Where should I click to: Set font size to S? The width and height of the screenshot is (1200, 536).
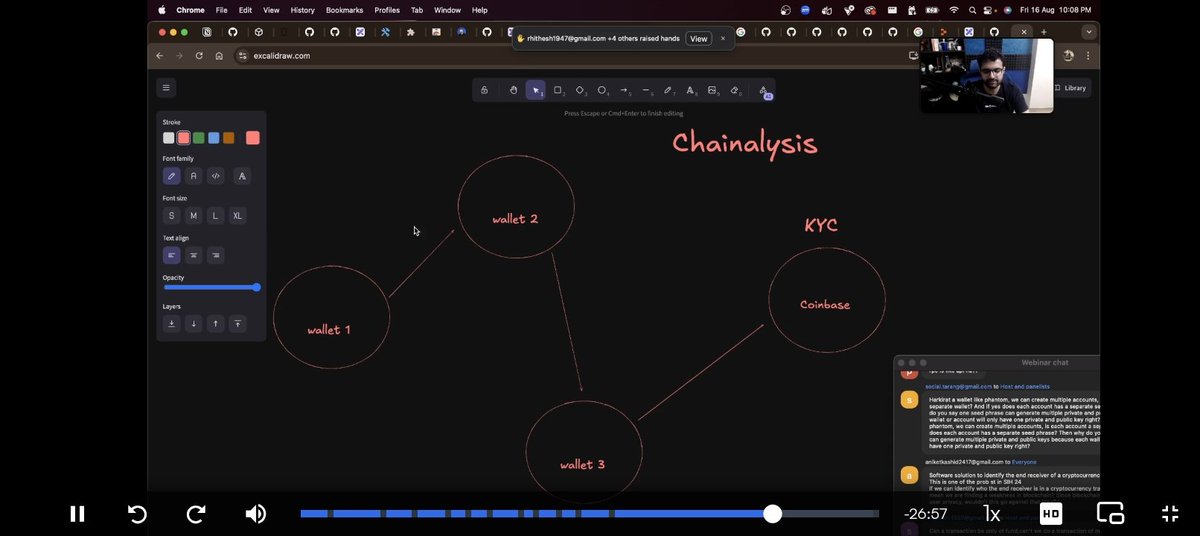[171, 216]
